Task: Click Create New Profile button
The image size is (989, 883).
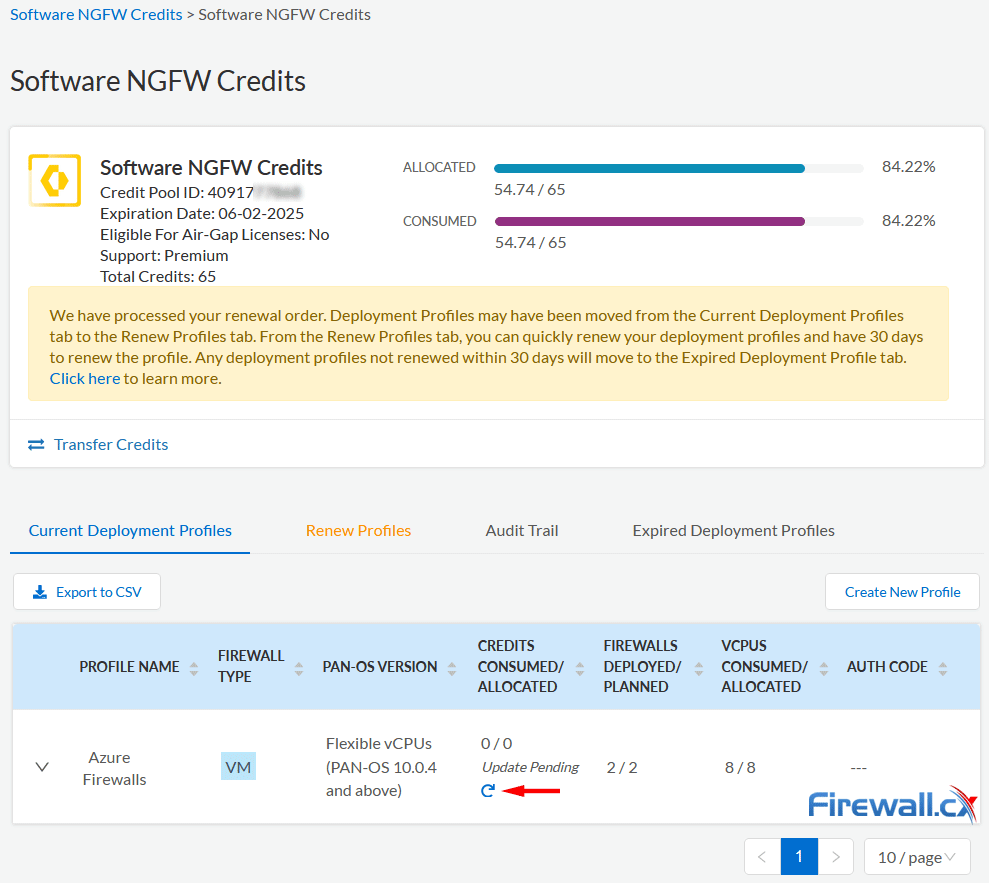Action: coord(902,592)
